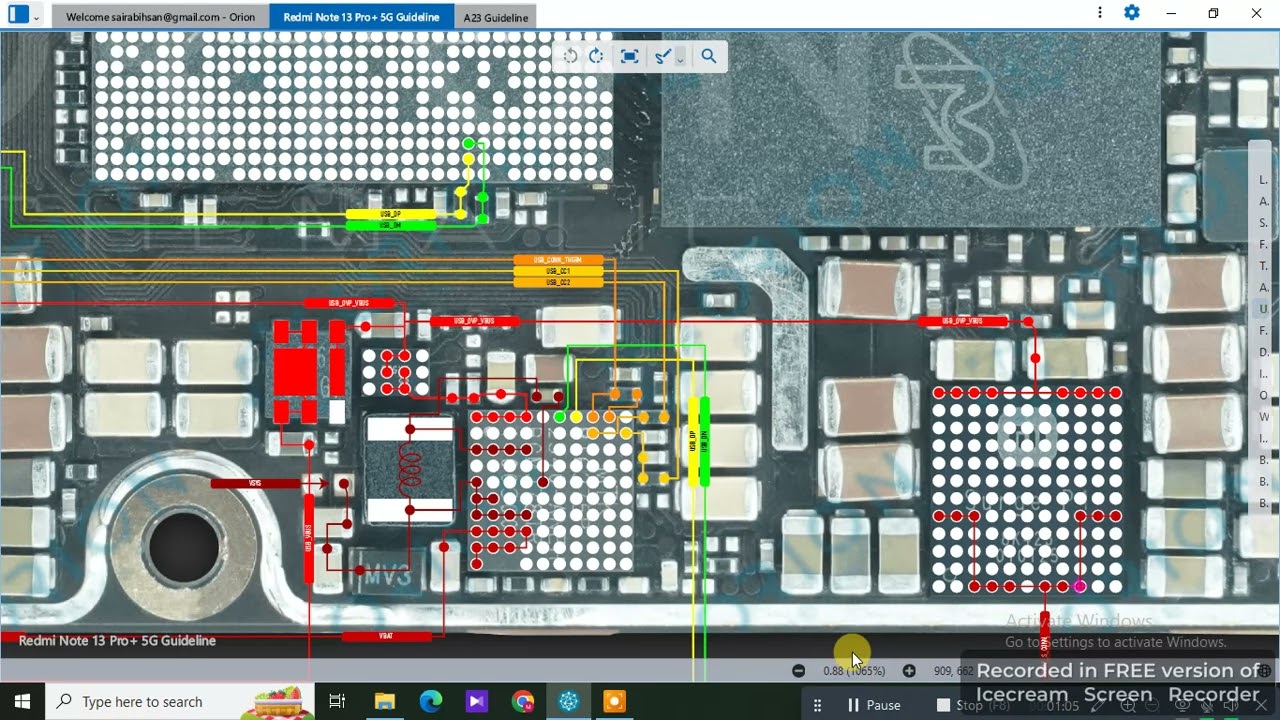Open the Orion settings gear
The height and width of the screenshot is (720, 1280).
point(1132,13)
